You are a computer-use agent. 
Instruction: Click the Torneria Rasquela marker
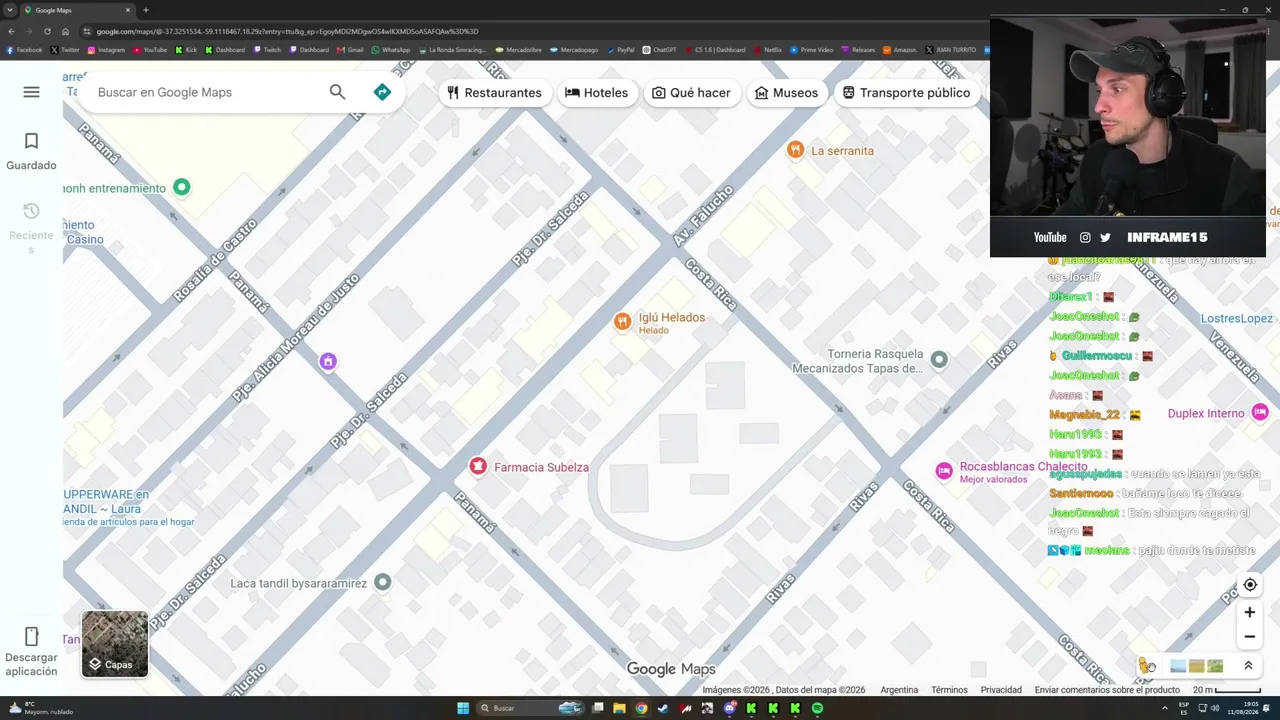pos(938,359)
